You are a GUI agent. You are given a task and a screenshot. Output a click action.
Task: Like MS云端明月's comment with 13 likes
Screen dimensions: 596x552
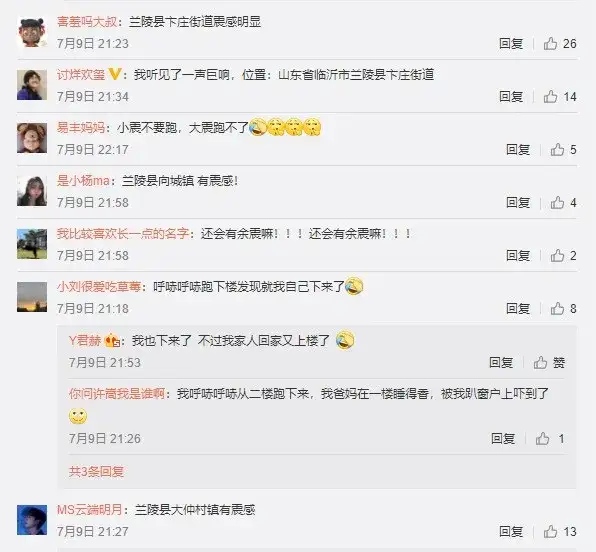point(560,532)
